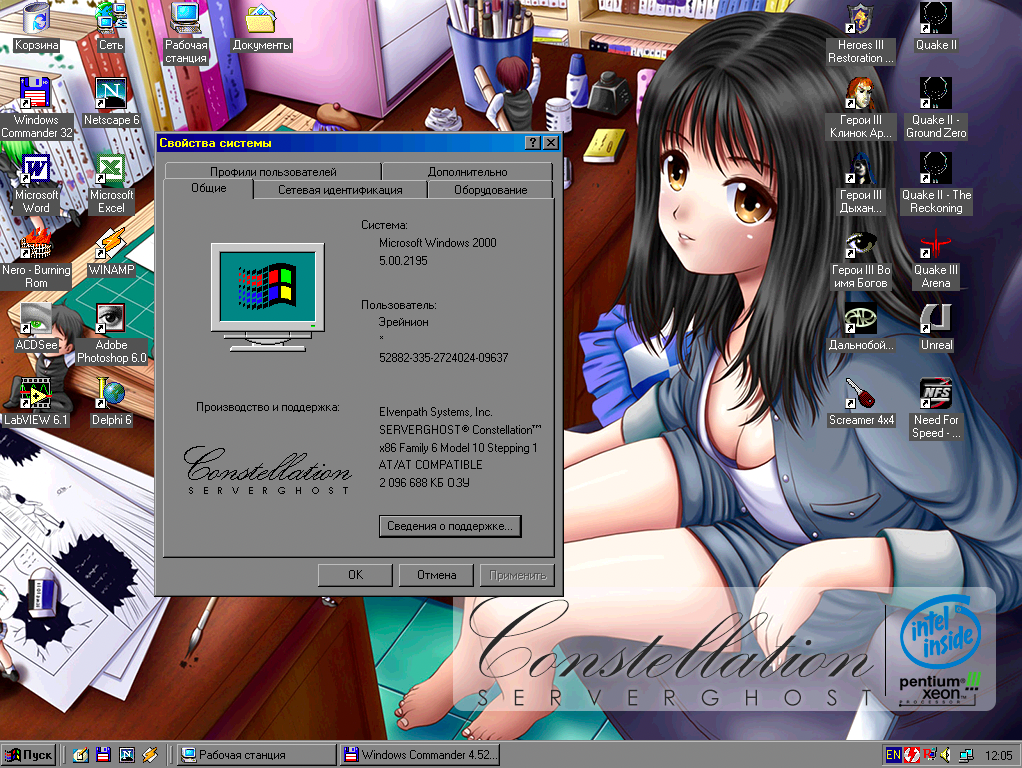The image size is (1022, 768).
Task: Click the network connection tray icon
Action: pyautogui.click(x=966, y=755)
